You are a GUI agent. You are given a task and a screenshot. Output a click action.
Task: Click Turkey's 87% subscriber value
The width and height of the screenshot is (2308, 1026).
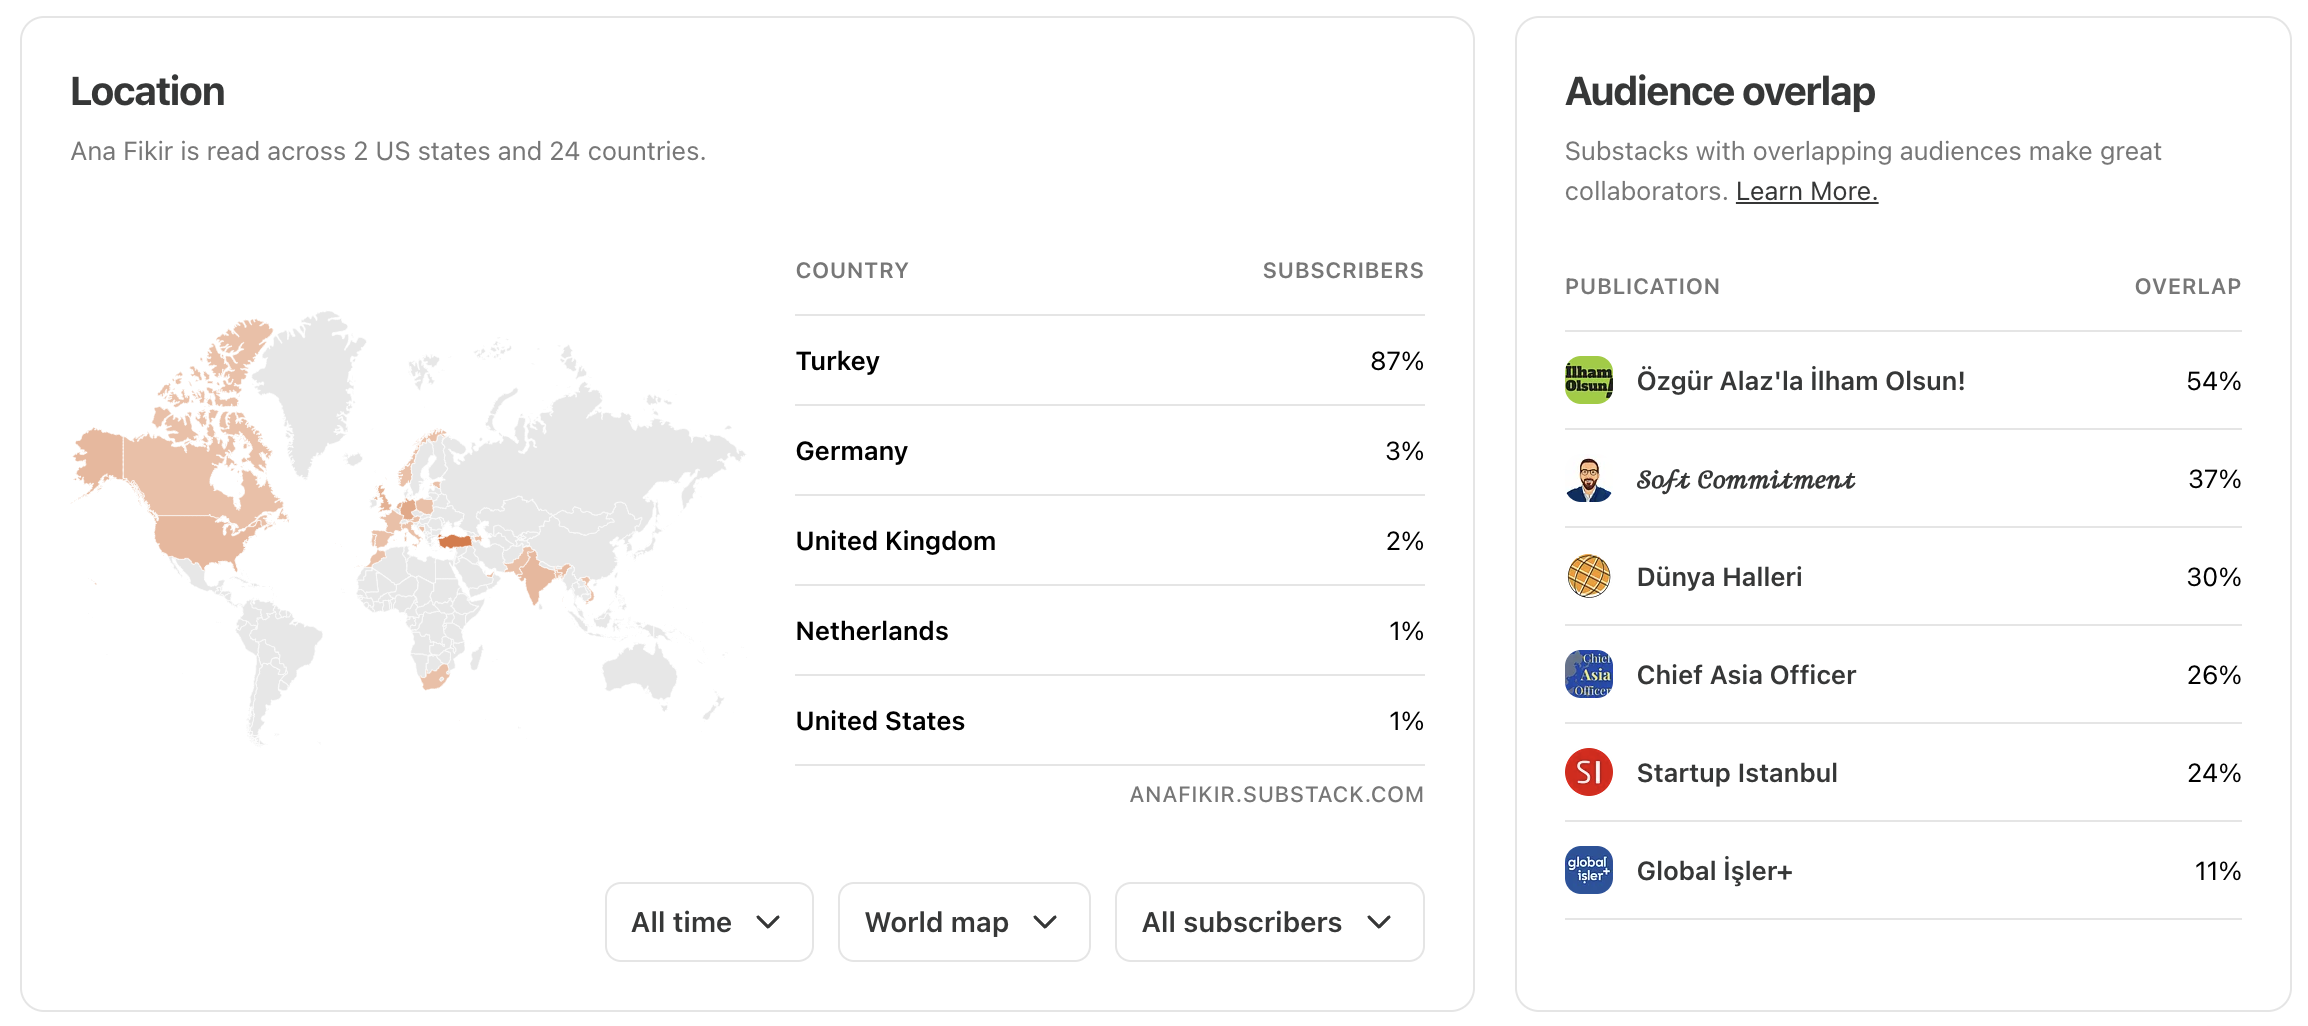pos(1397,361)
